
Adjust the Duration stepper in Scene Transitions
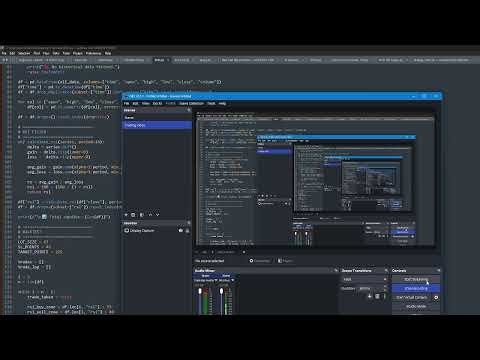[385, 288]
